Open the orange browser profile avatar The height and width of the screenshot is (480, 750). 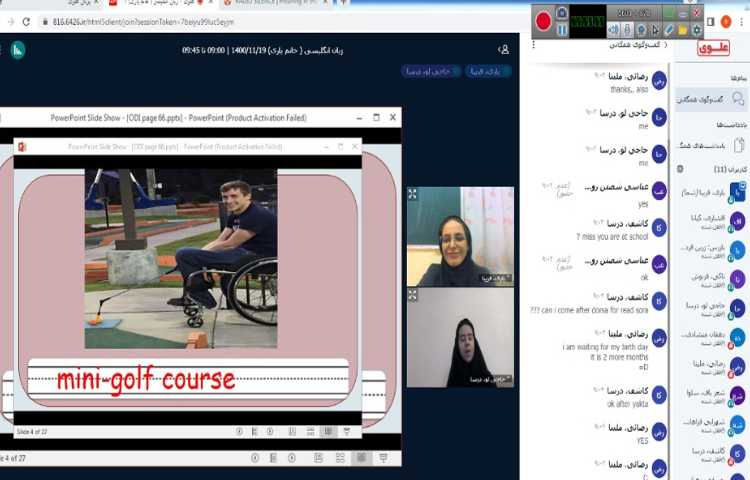(726, 22)
